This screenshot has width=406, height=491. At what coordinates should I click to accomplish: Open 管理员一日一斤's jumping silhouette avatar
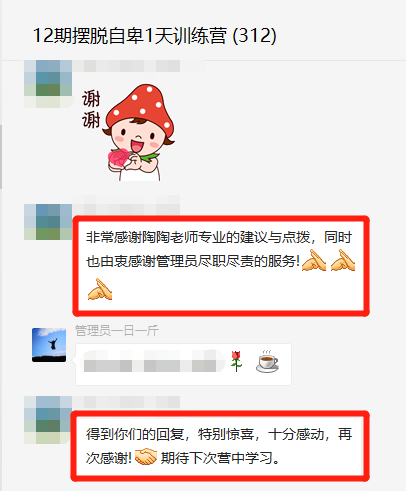tap(49, 345)
